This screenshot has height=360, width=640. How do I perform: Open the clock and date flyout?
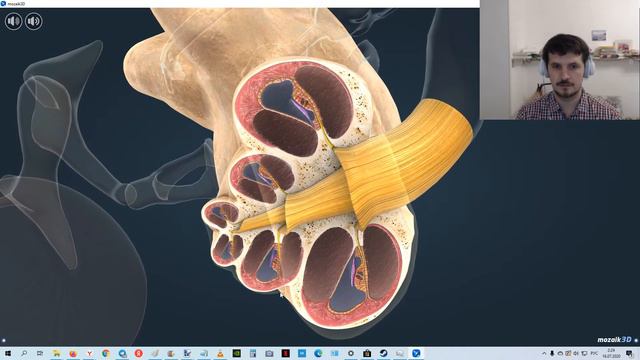[611, 353]
